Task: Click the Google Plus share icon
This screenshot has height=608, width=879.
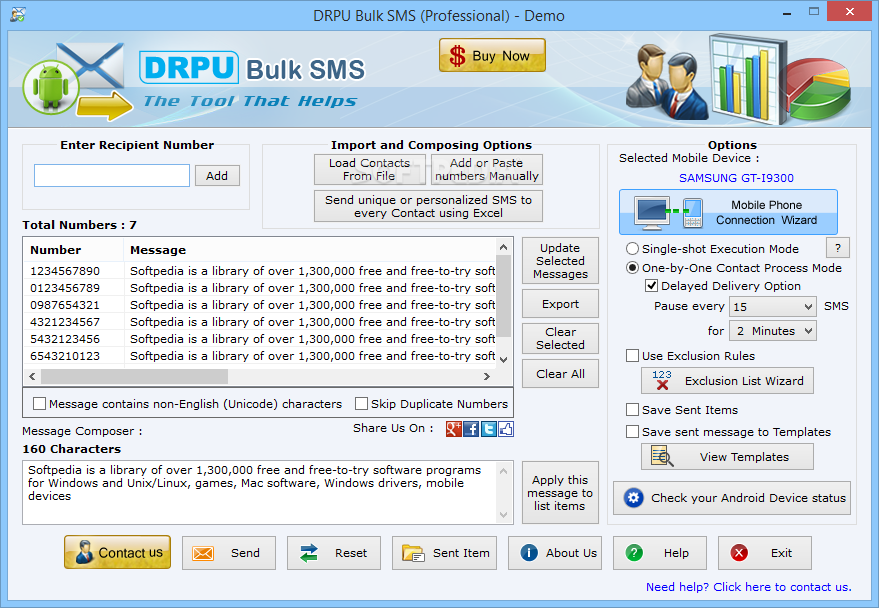Action: coord(454,429)
